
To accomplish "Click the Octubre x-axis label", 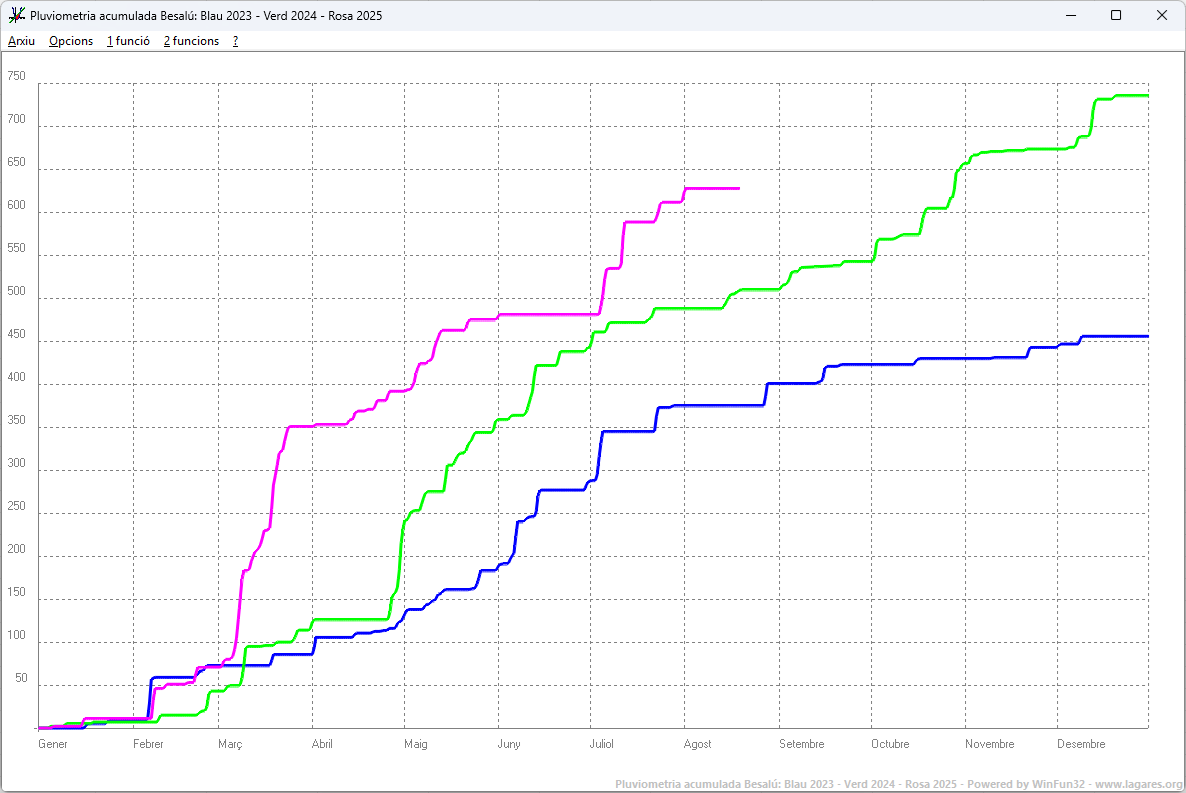I will pyautogui.click(x=890, y=744).
